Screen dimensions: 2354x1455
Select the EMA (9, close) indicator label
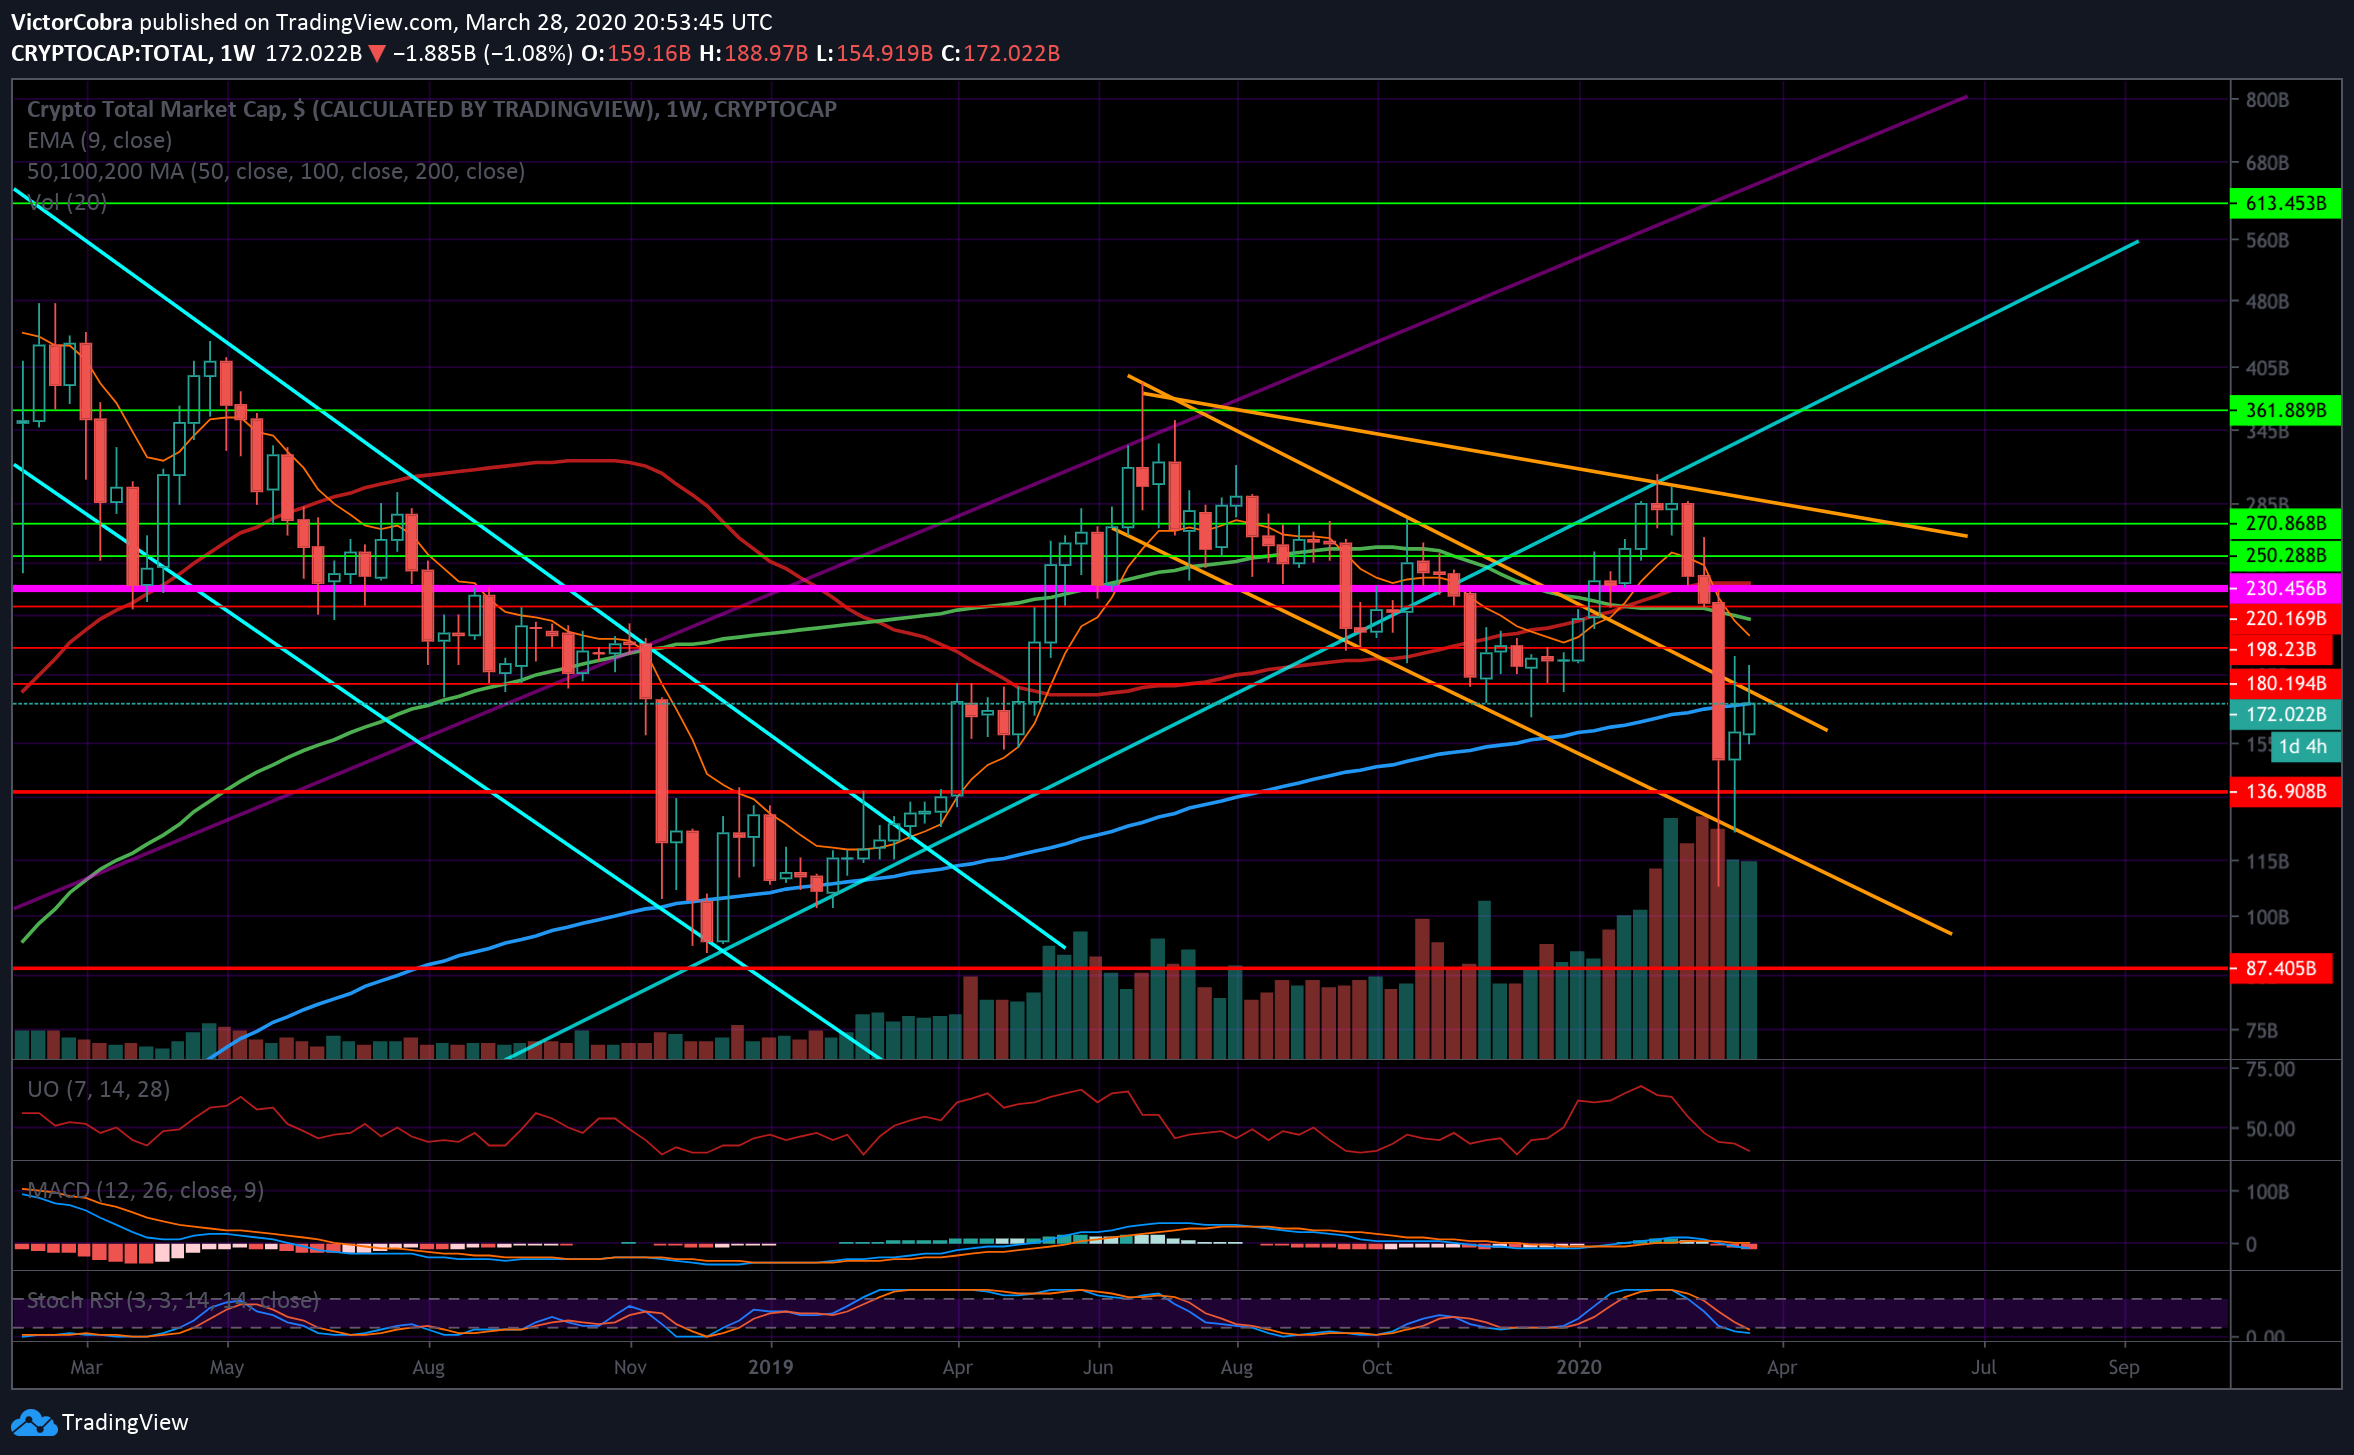point(99,140)
